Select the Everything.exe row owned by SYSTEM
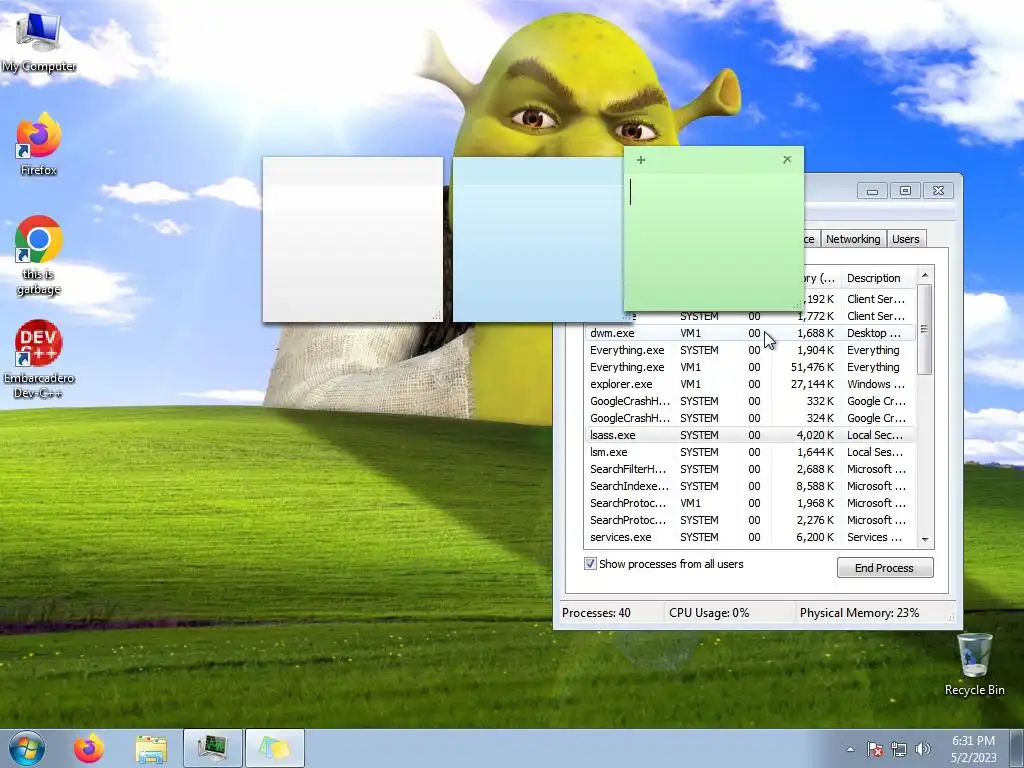 coord(750,350)
